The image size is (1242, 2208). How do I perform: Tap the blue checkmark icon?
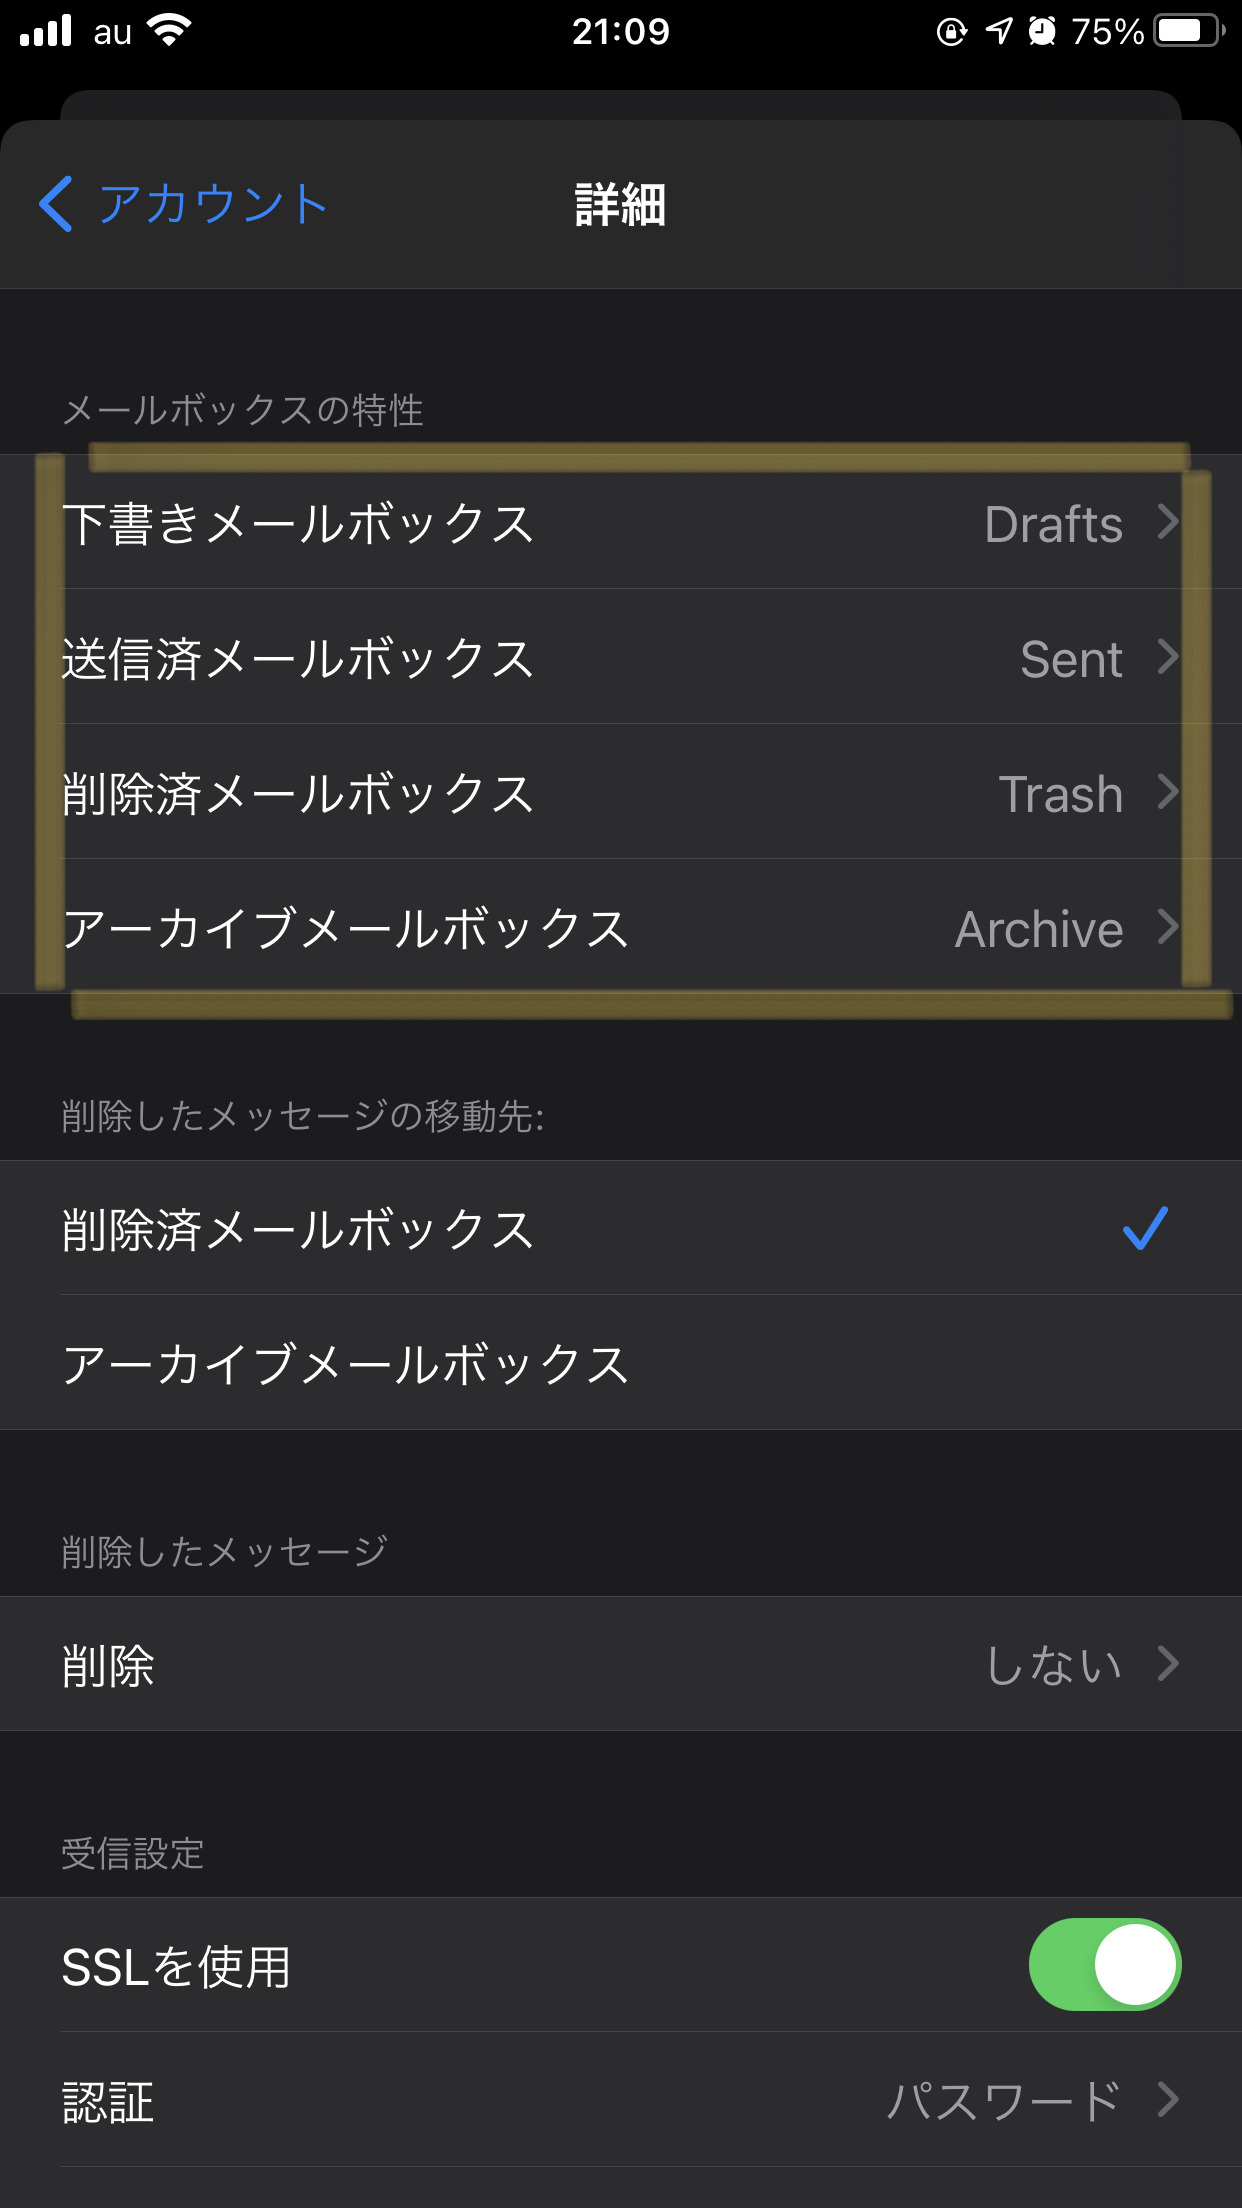point(1145,1228)
